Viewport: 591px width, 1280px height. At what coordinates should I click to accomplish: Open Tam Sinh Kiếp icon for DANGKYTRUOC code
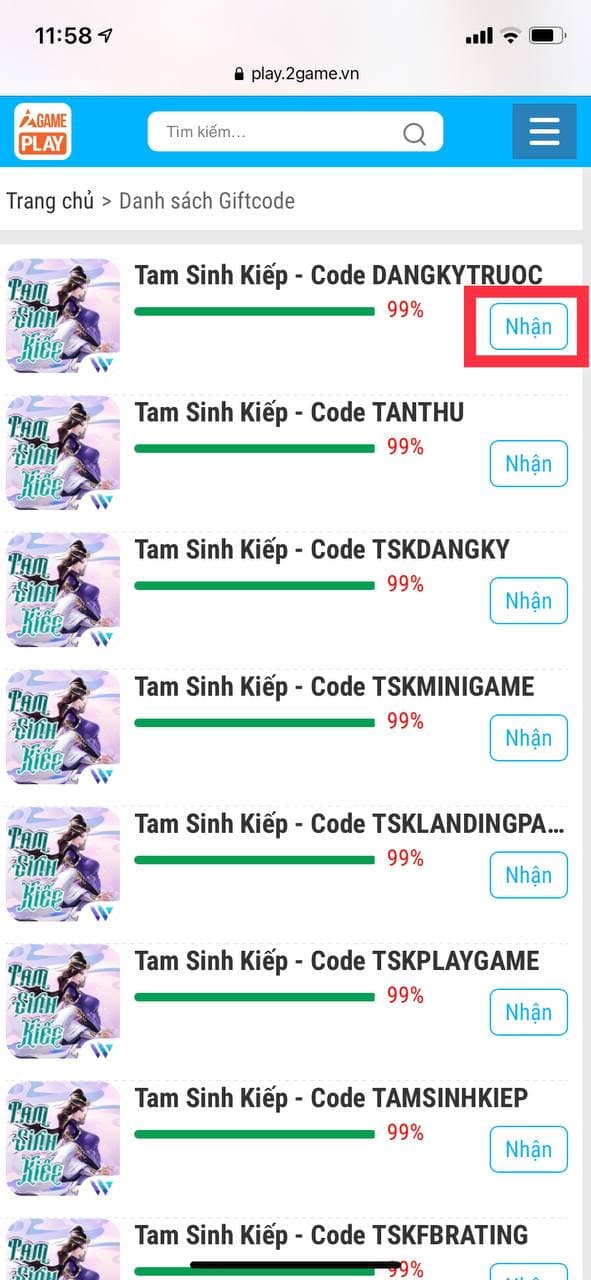click(x=63, y=316)
